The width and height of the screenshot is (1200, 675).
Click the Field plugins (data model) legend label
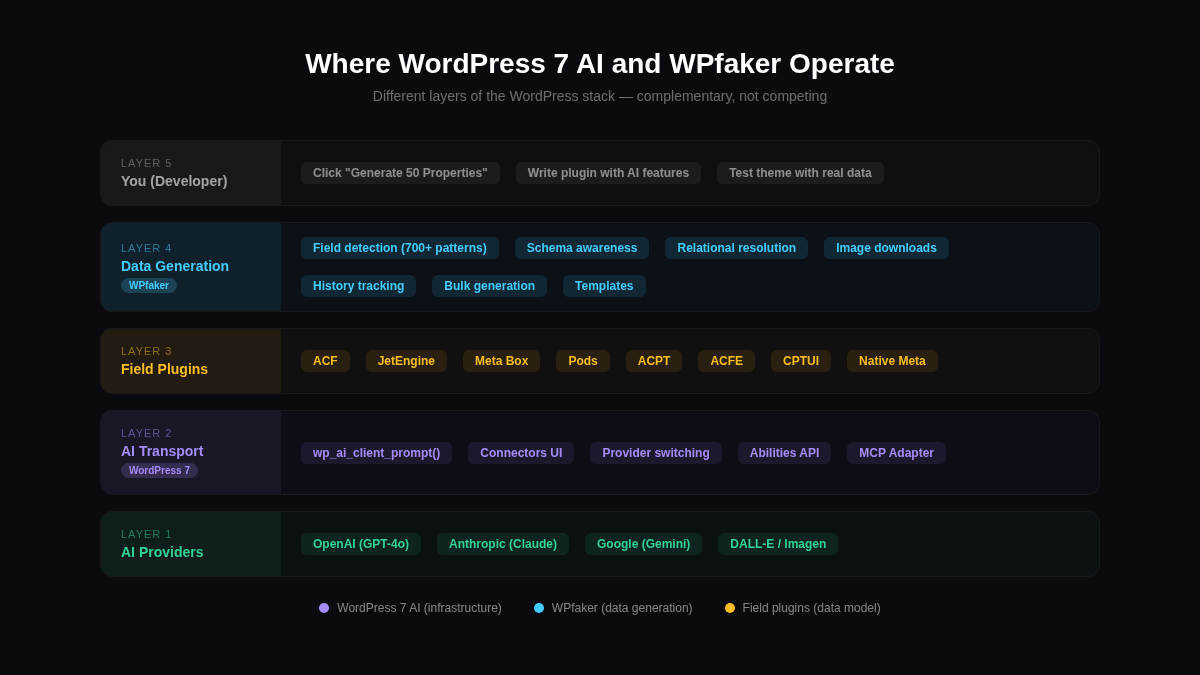[x=812, y=608]
